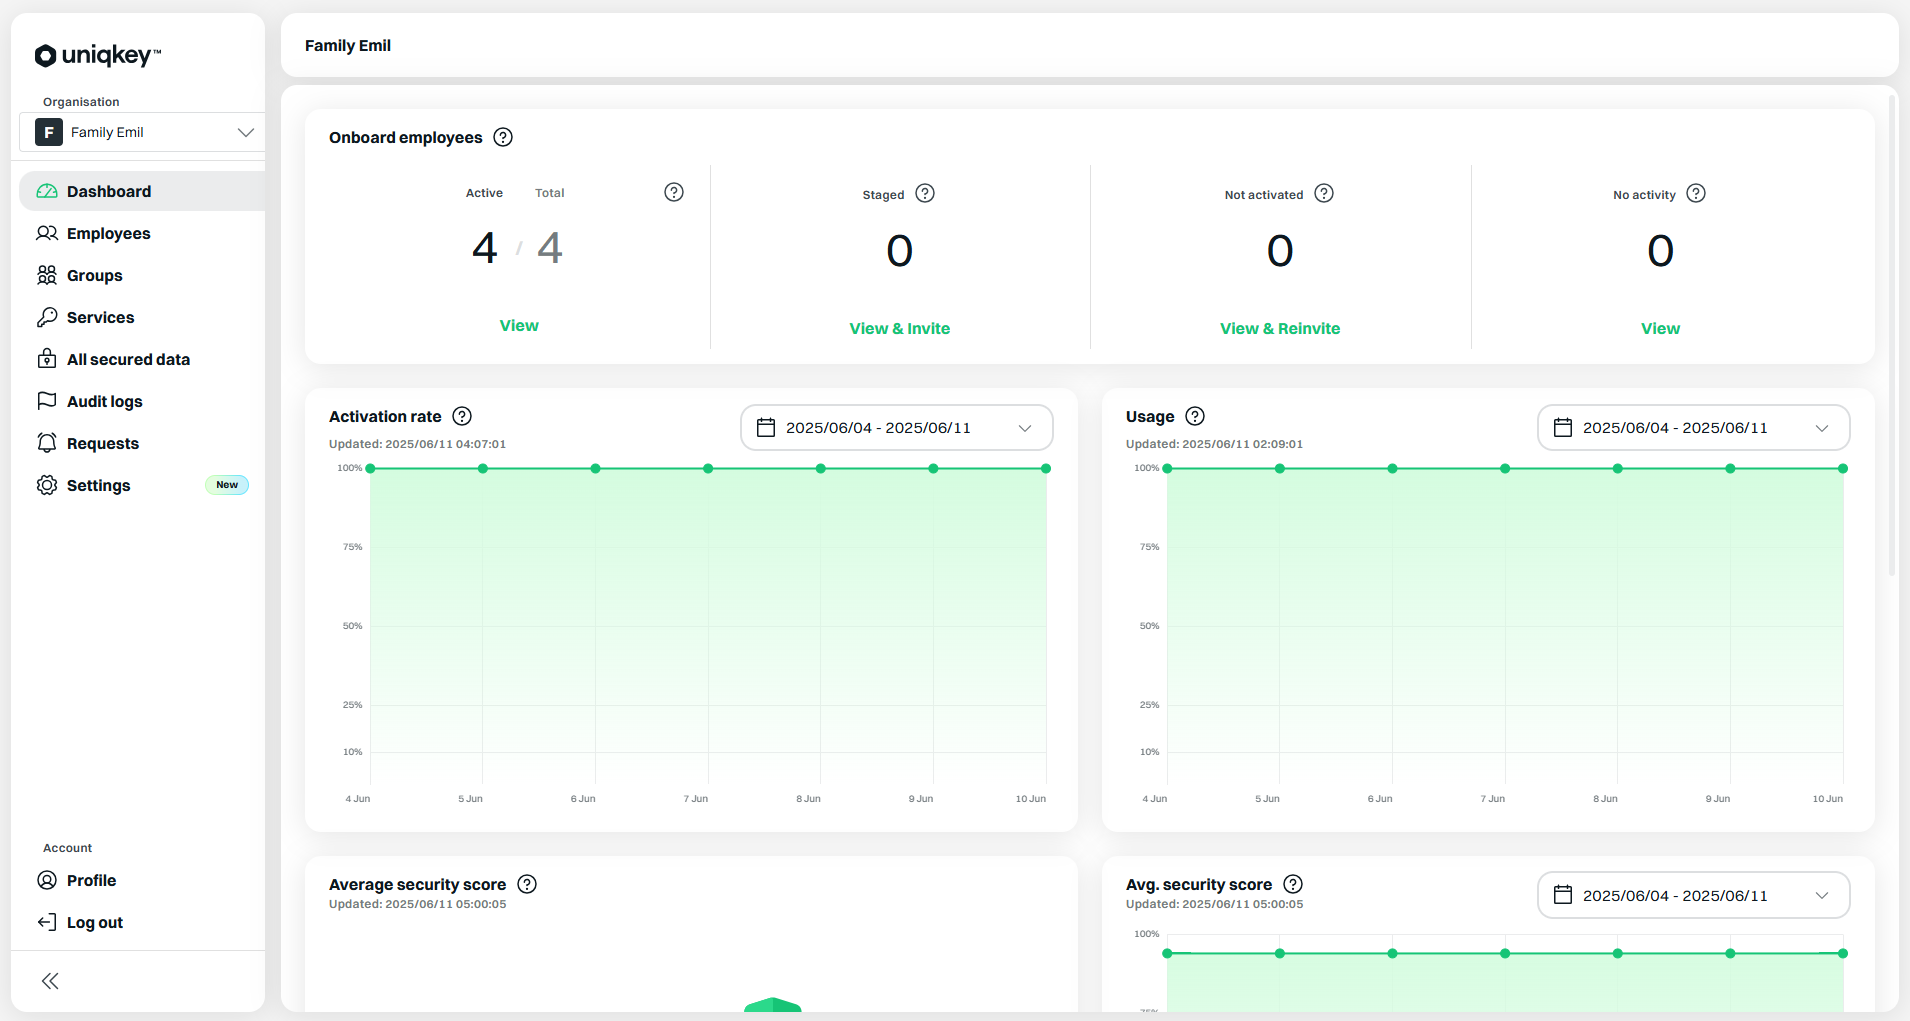The image size is (1910, 1021).
Task: Open the Requests bell icon
Action: tap(47, 443)
